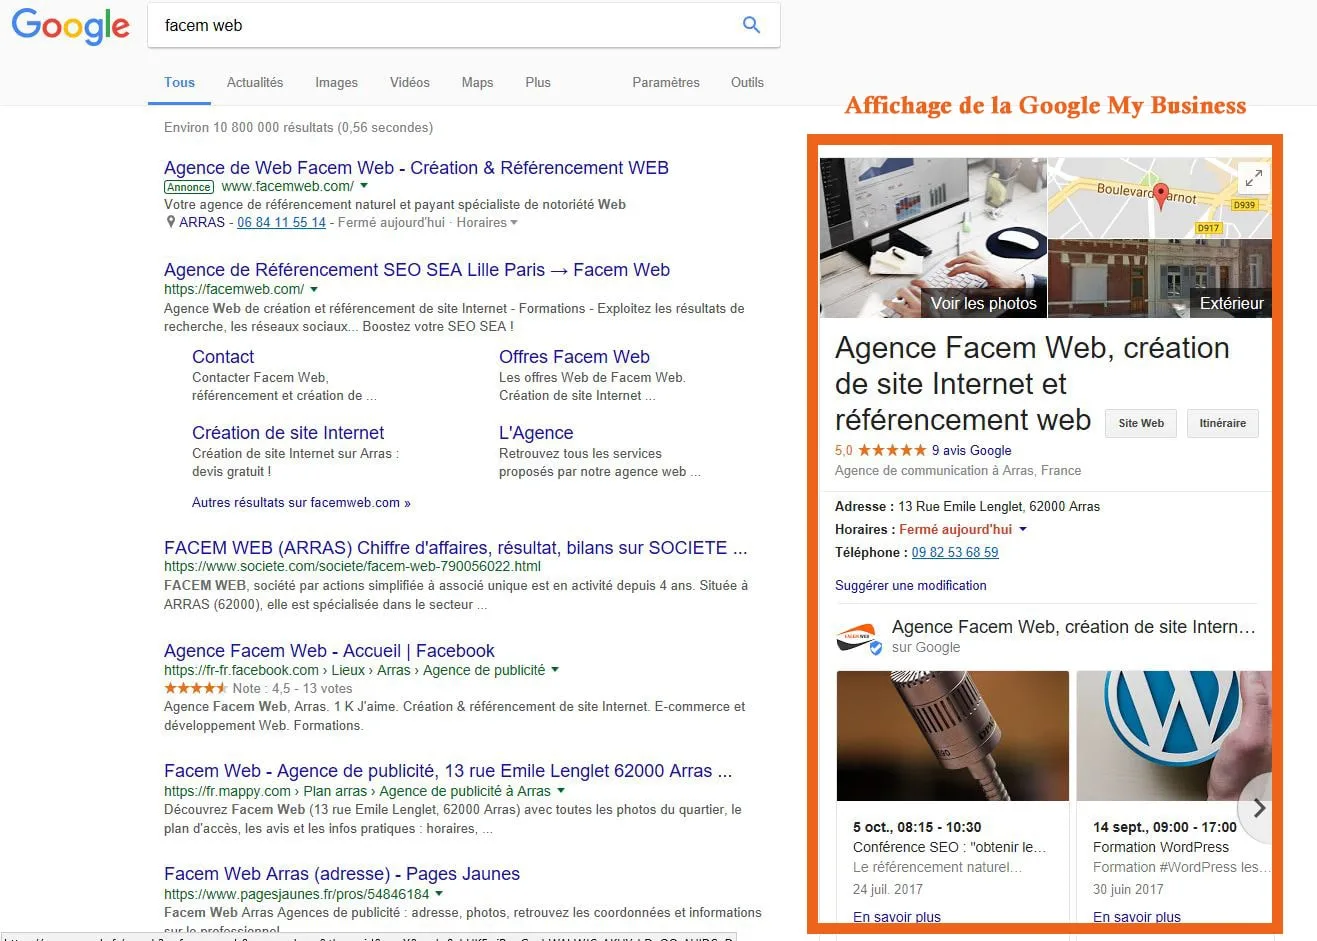Click the Environ 10 800 000 résultats text

coord(299,127)
